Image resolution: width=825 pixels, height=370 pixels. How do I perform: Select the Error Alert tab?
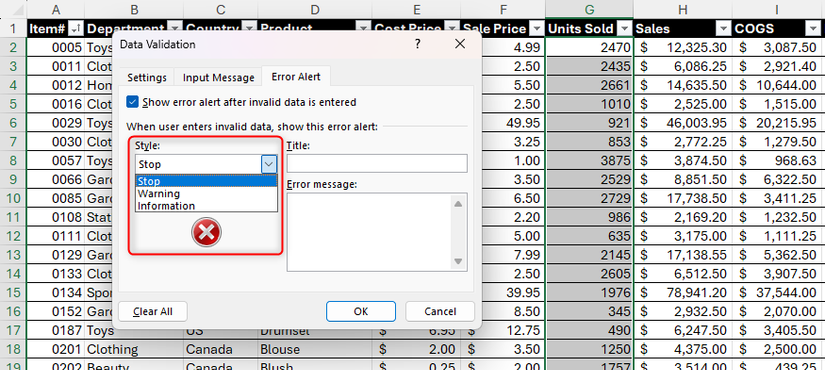tap(296, 77)
